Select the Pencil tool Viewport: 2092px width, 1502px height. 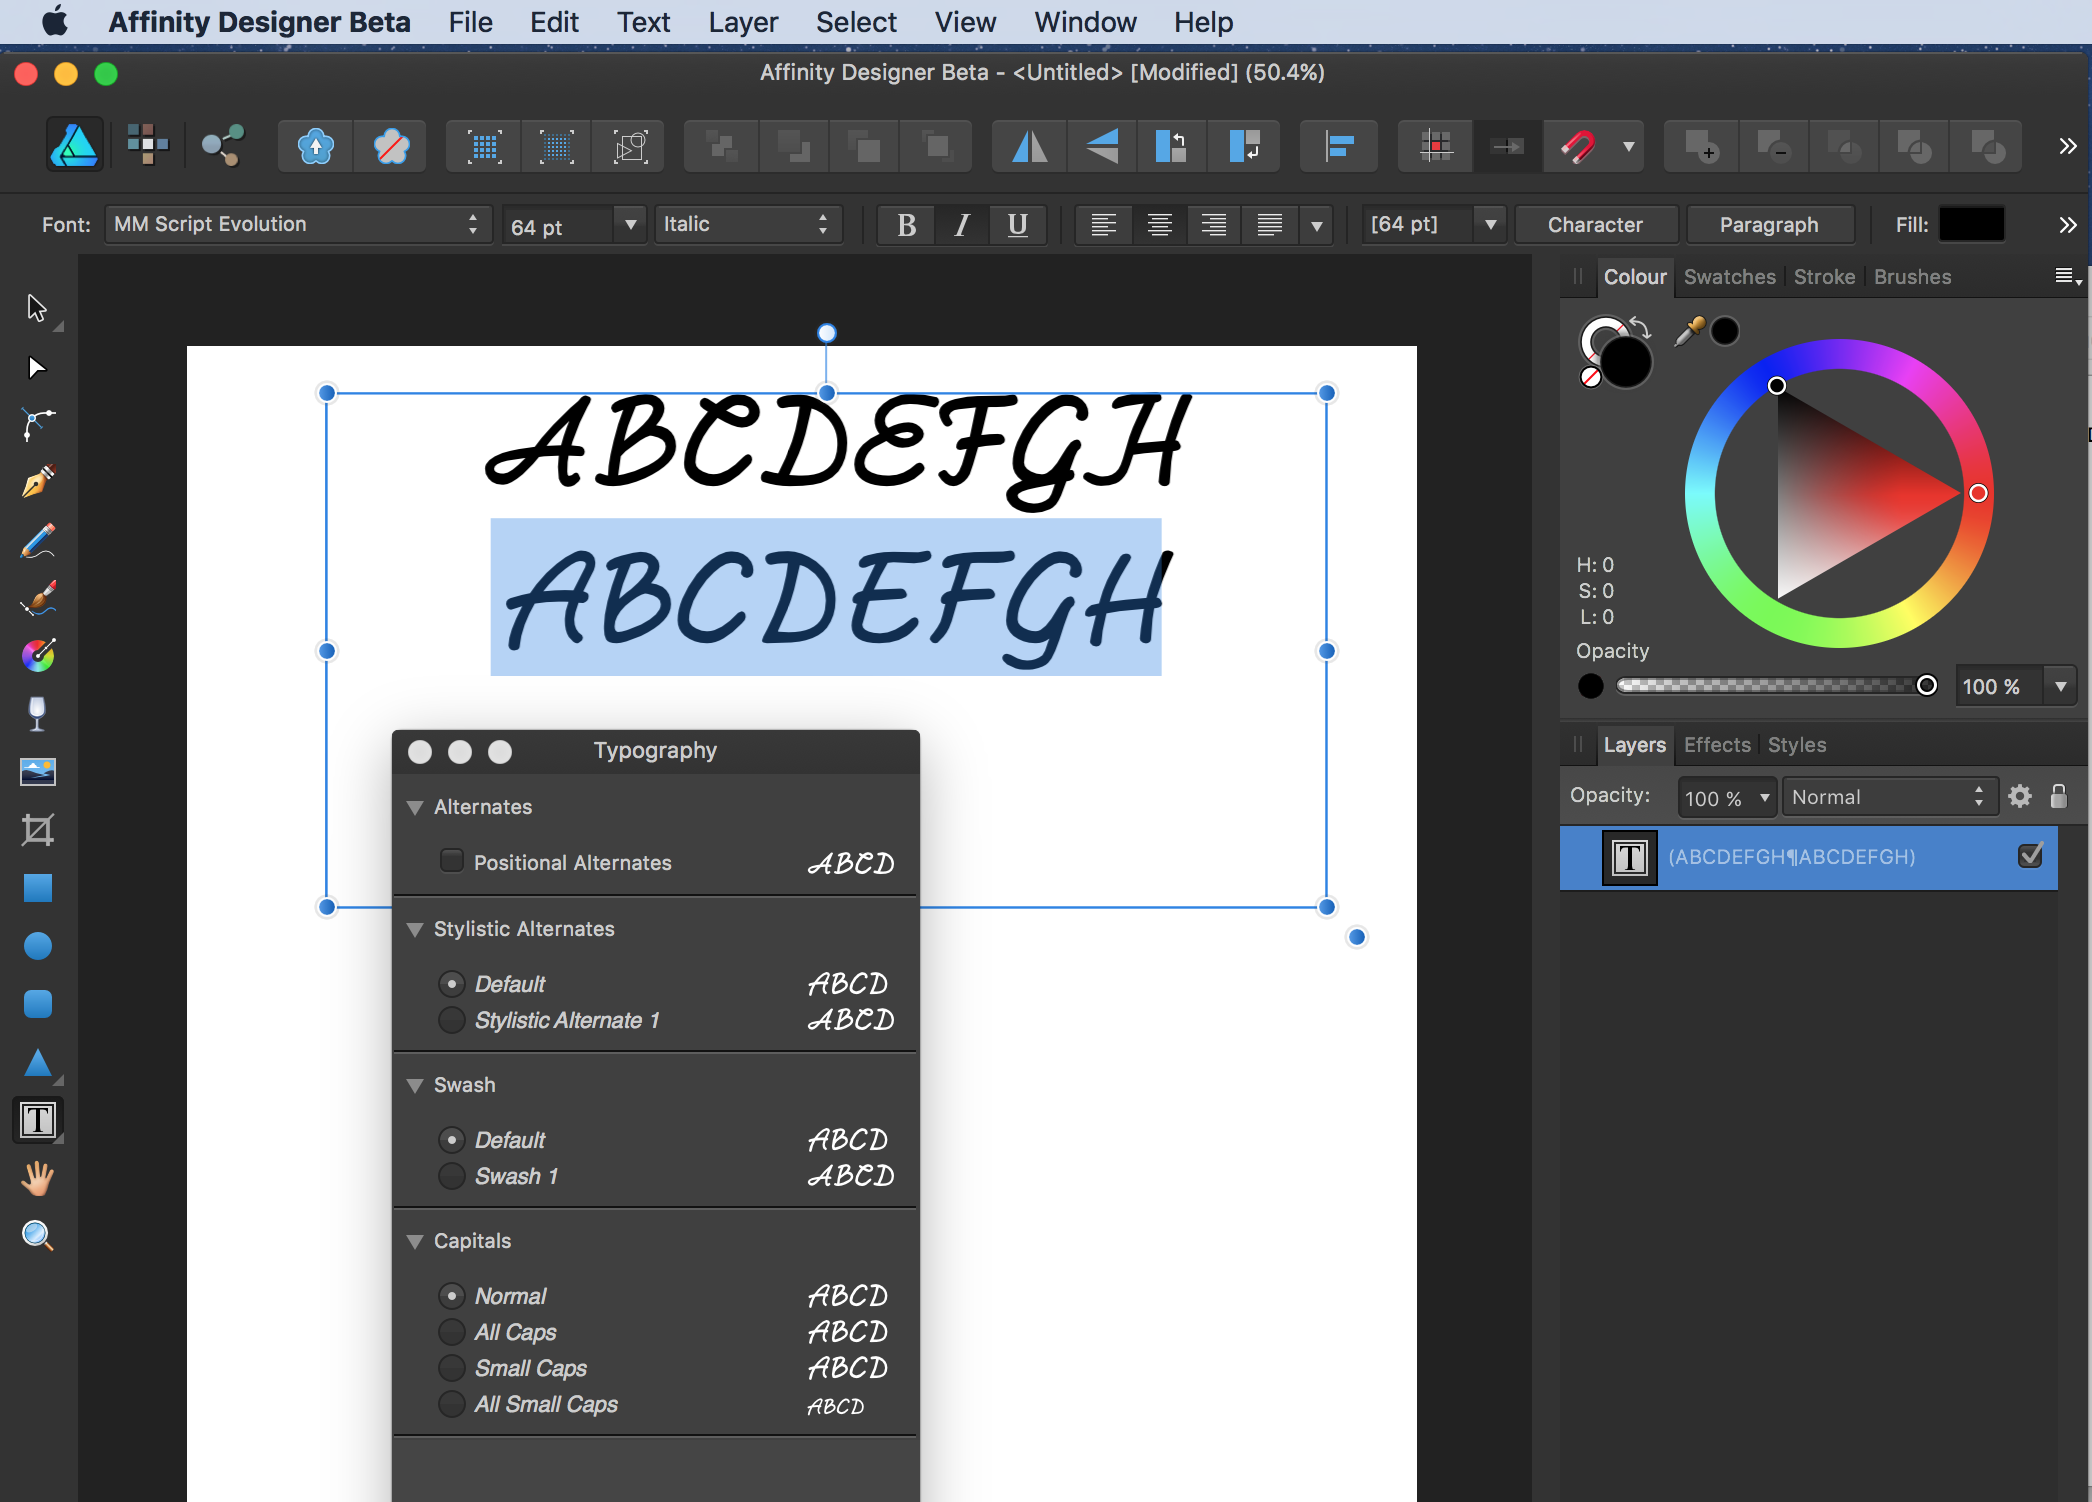[x=37, y=540]
